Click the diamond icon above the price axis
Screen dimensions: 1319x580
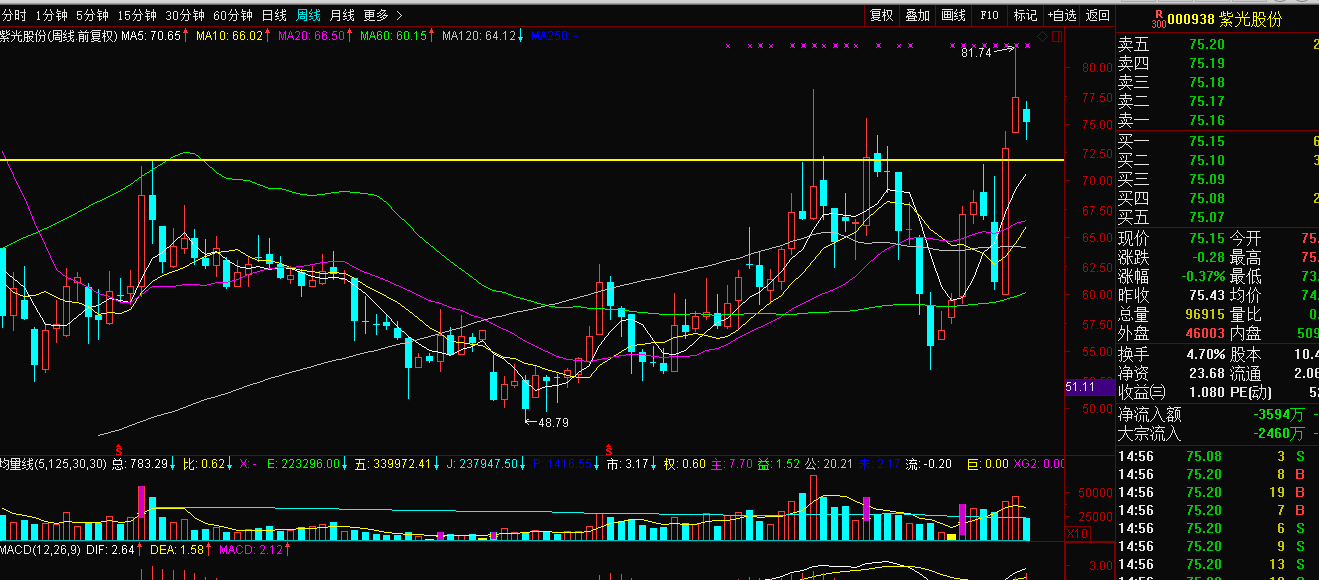click(1043, 36)
